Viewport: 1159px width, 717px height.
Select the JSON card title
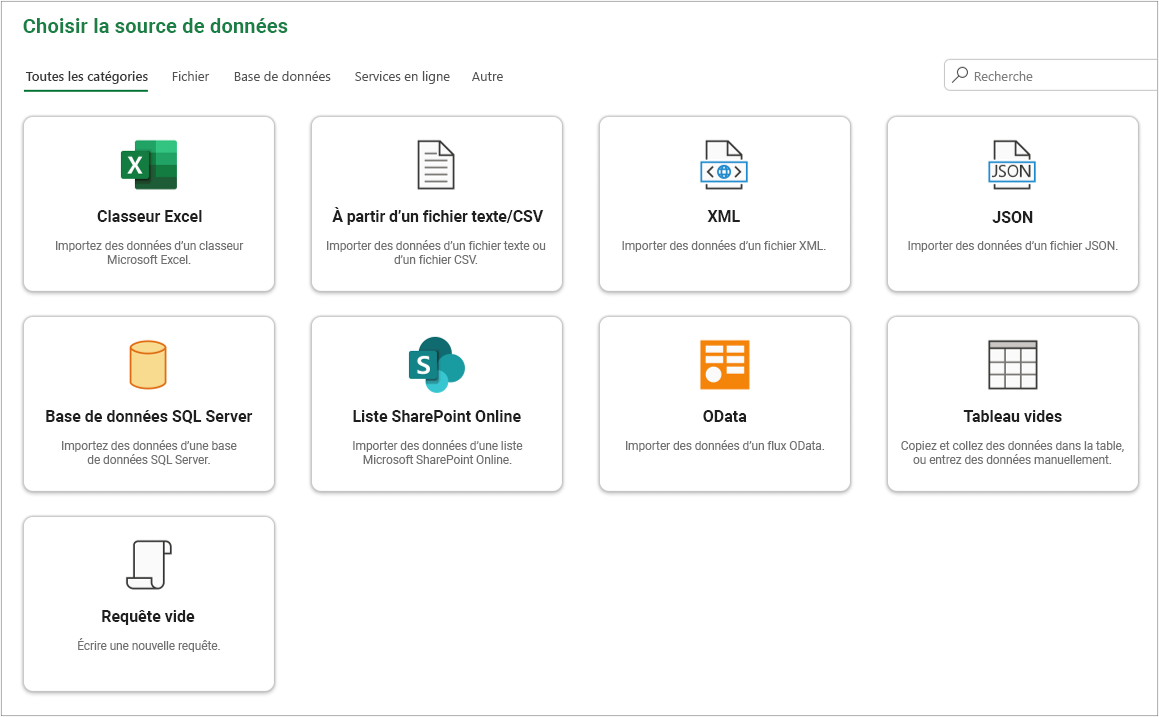(1013, 217)
